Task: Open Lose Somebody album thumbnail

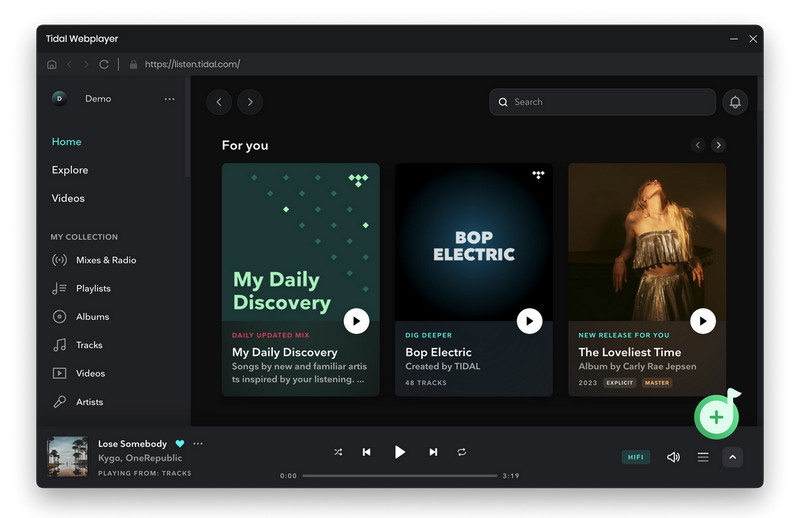Action: point(67,456)
